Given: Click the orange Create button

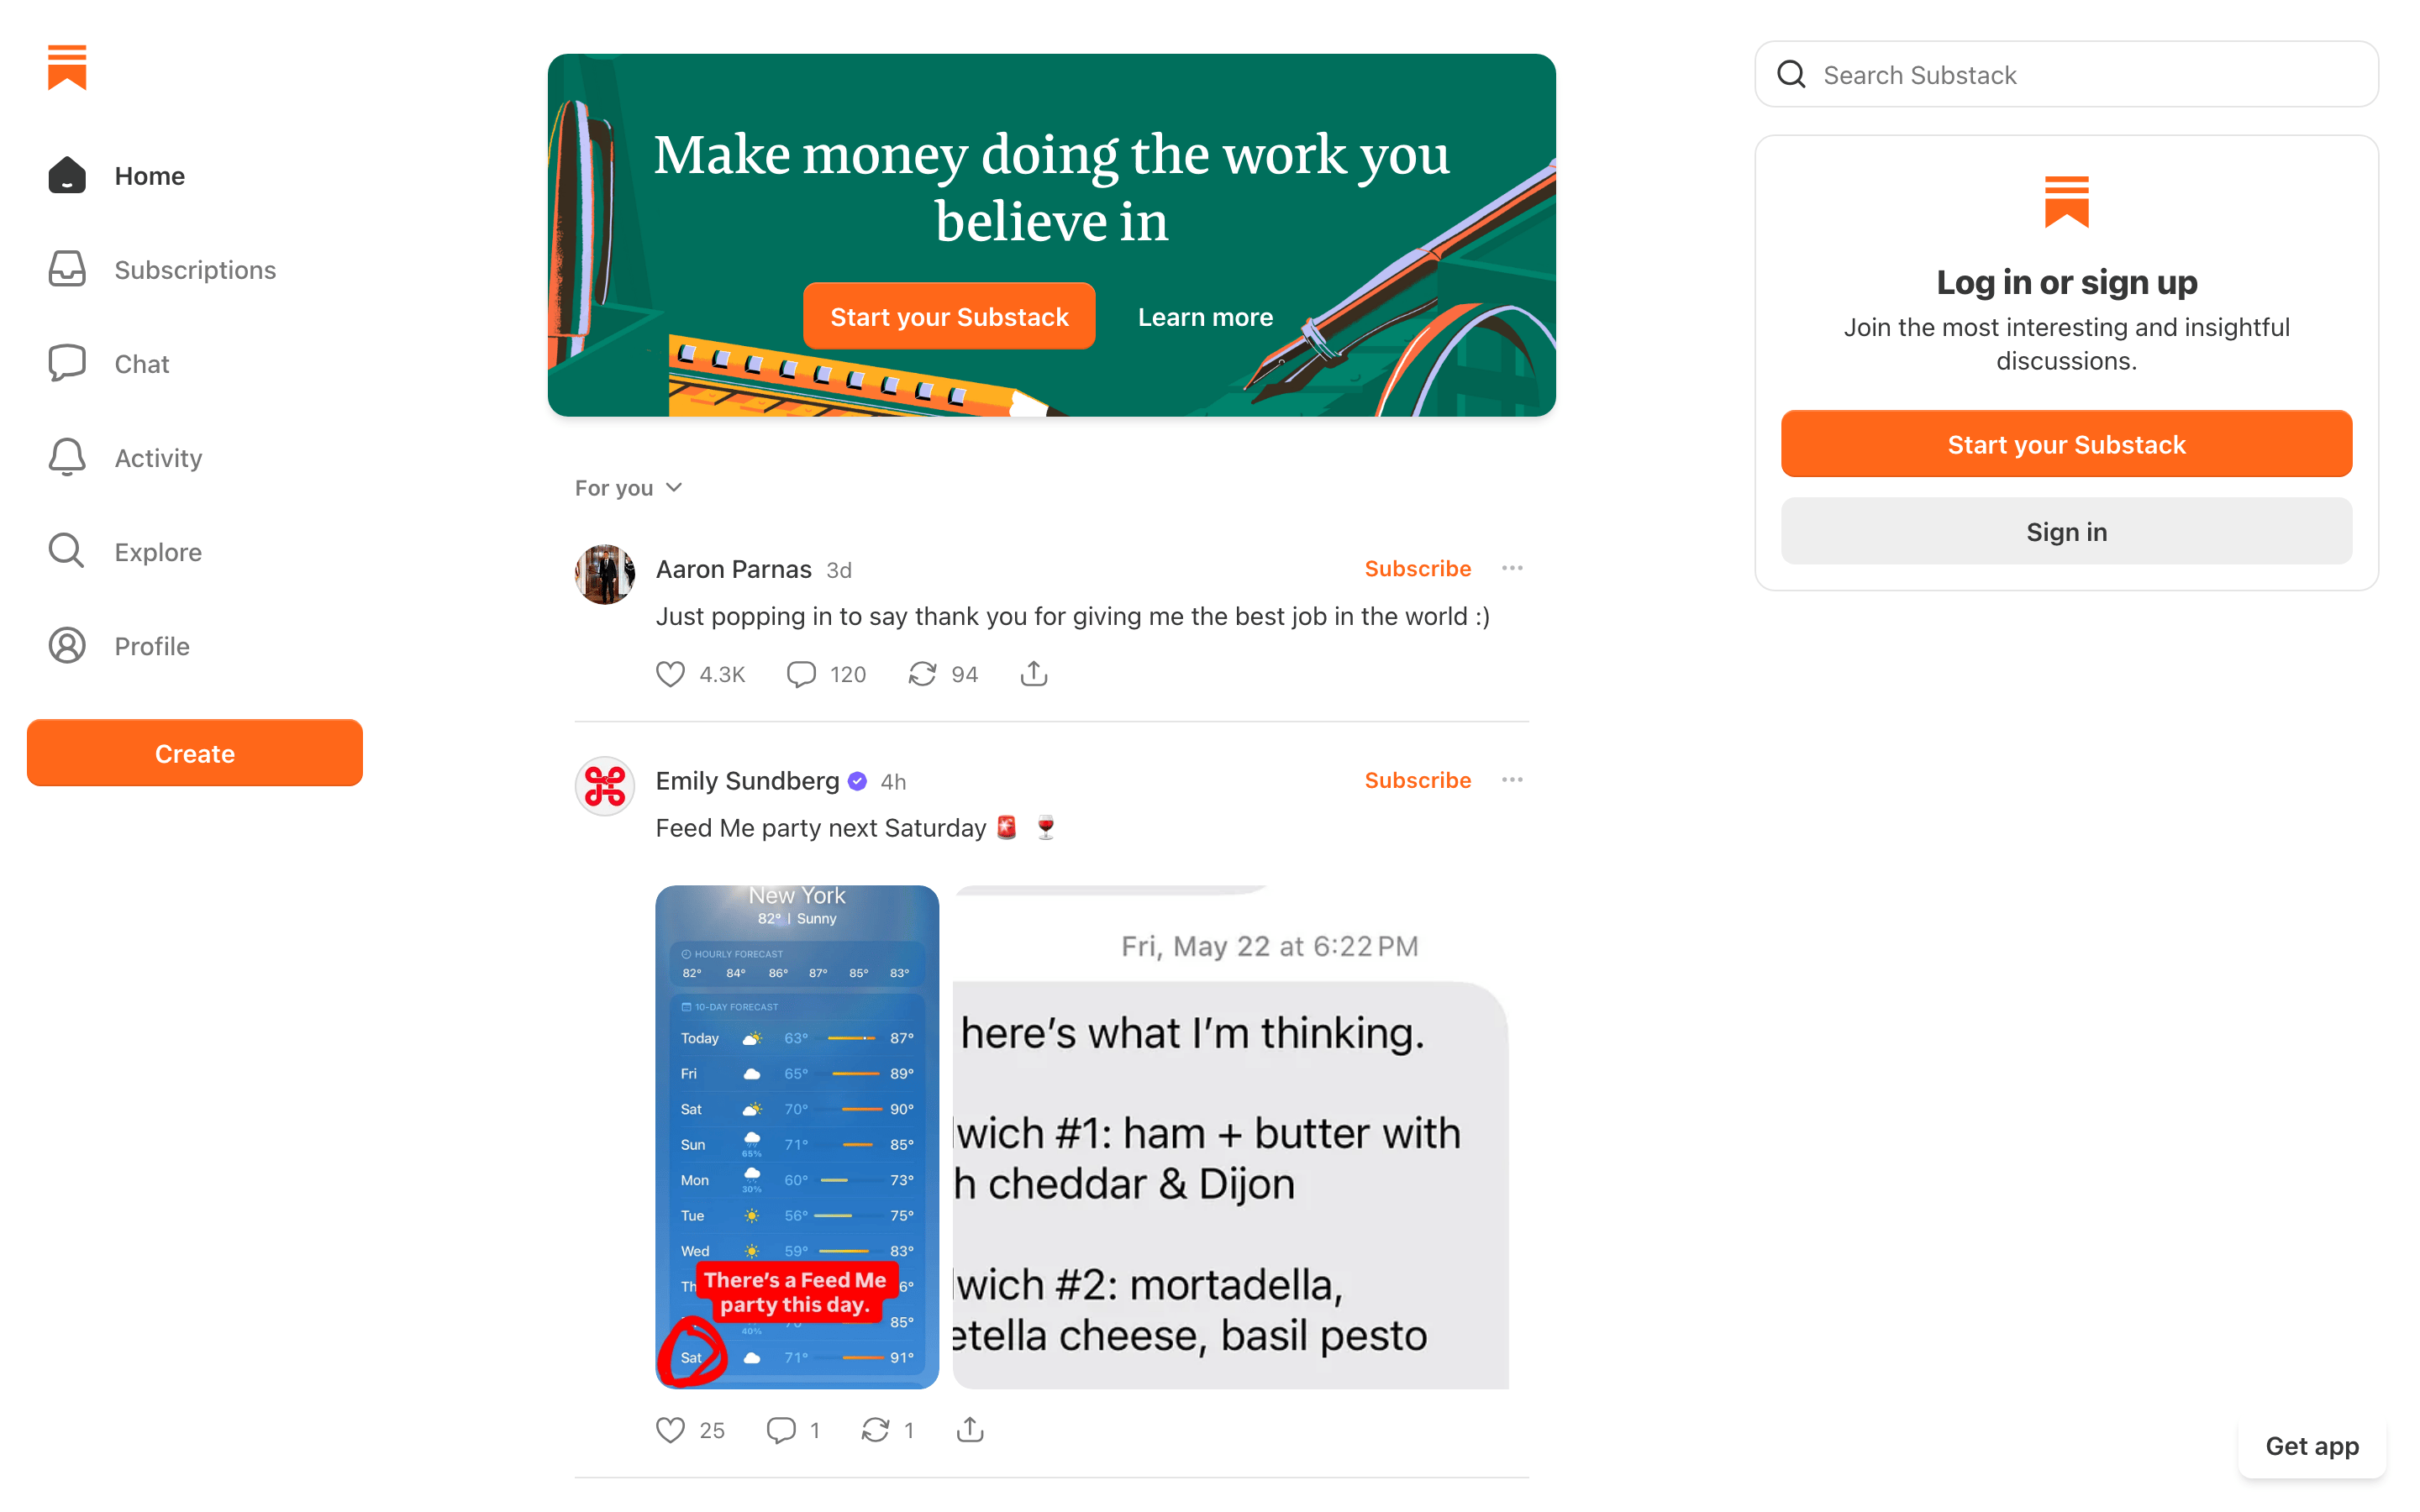Looking at the screenshot, I should point(195,753).
